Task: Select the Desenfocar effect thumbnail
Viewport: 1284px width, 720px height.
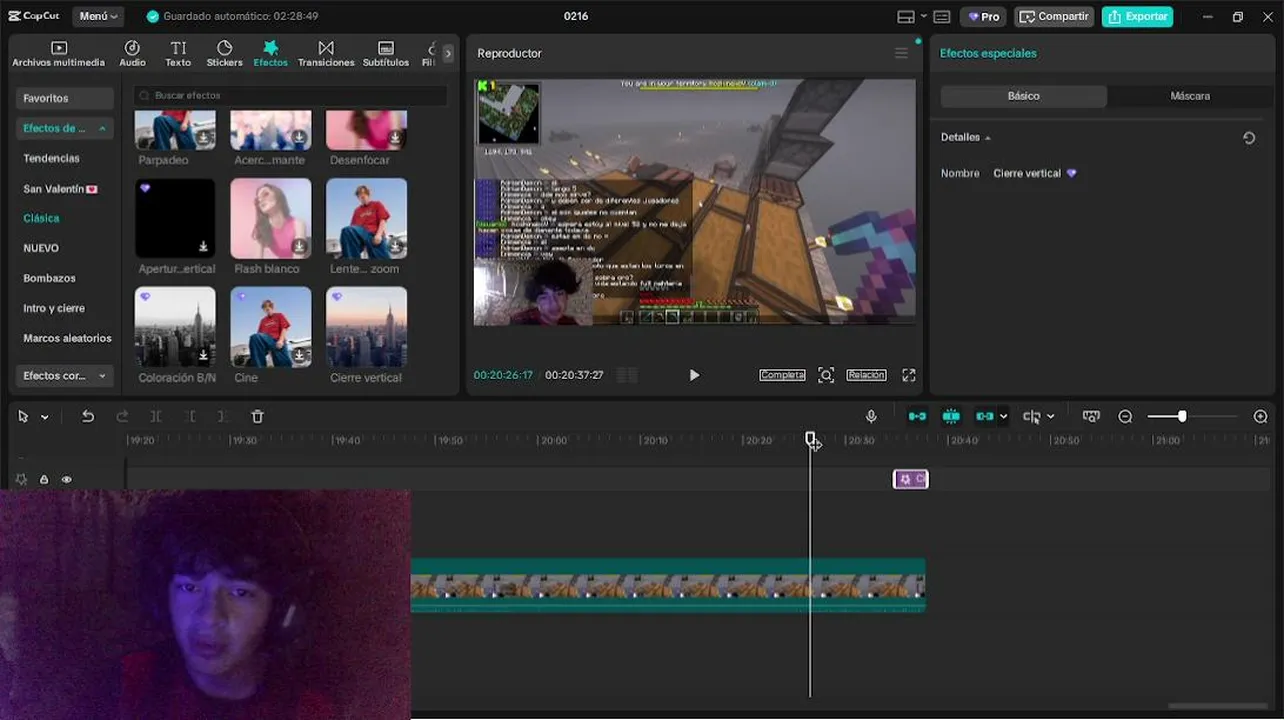Action: pos(367,130)
